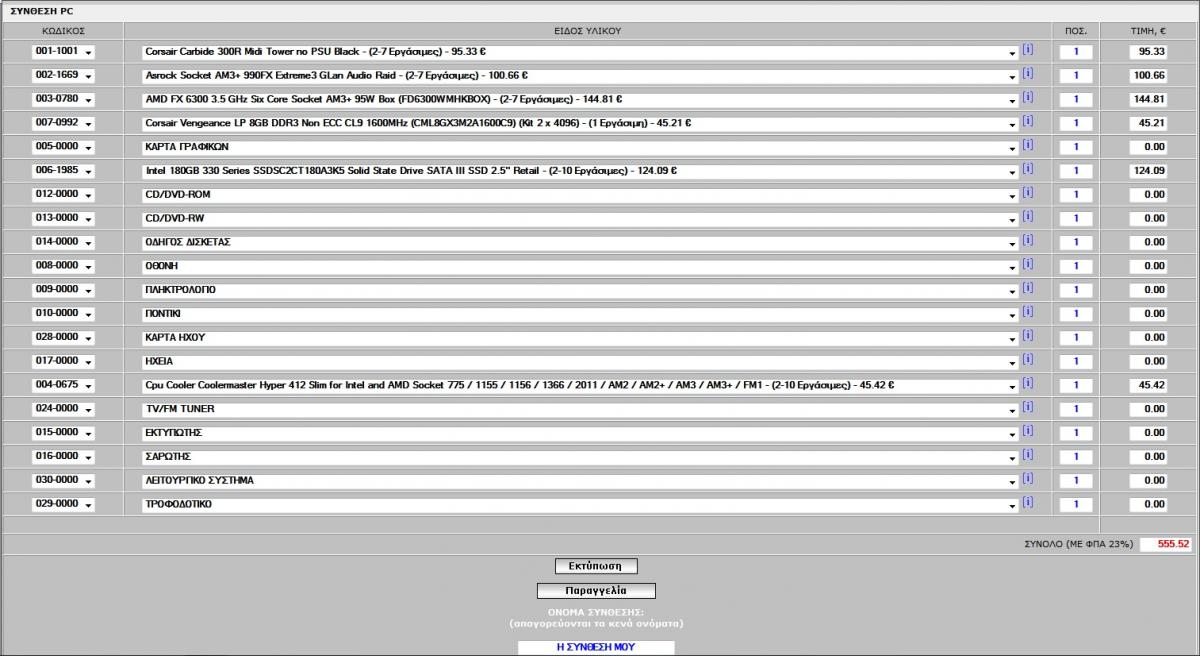Click the total 555.52 field
The image size is (1200, 656).
[x=1166, y=545]
